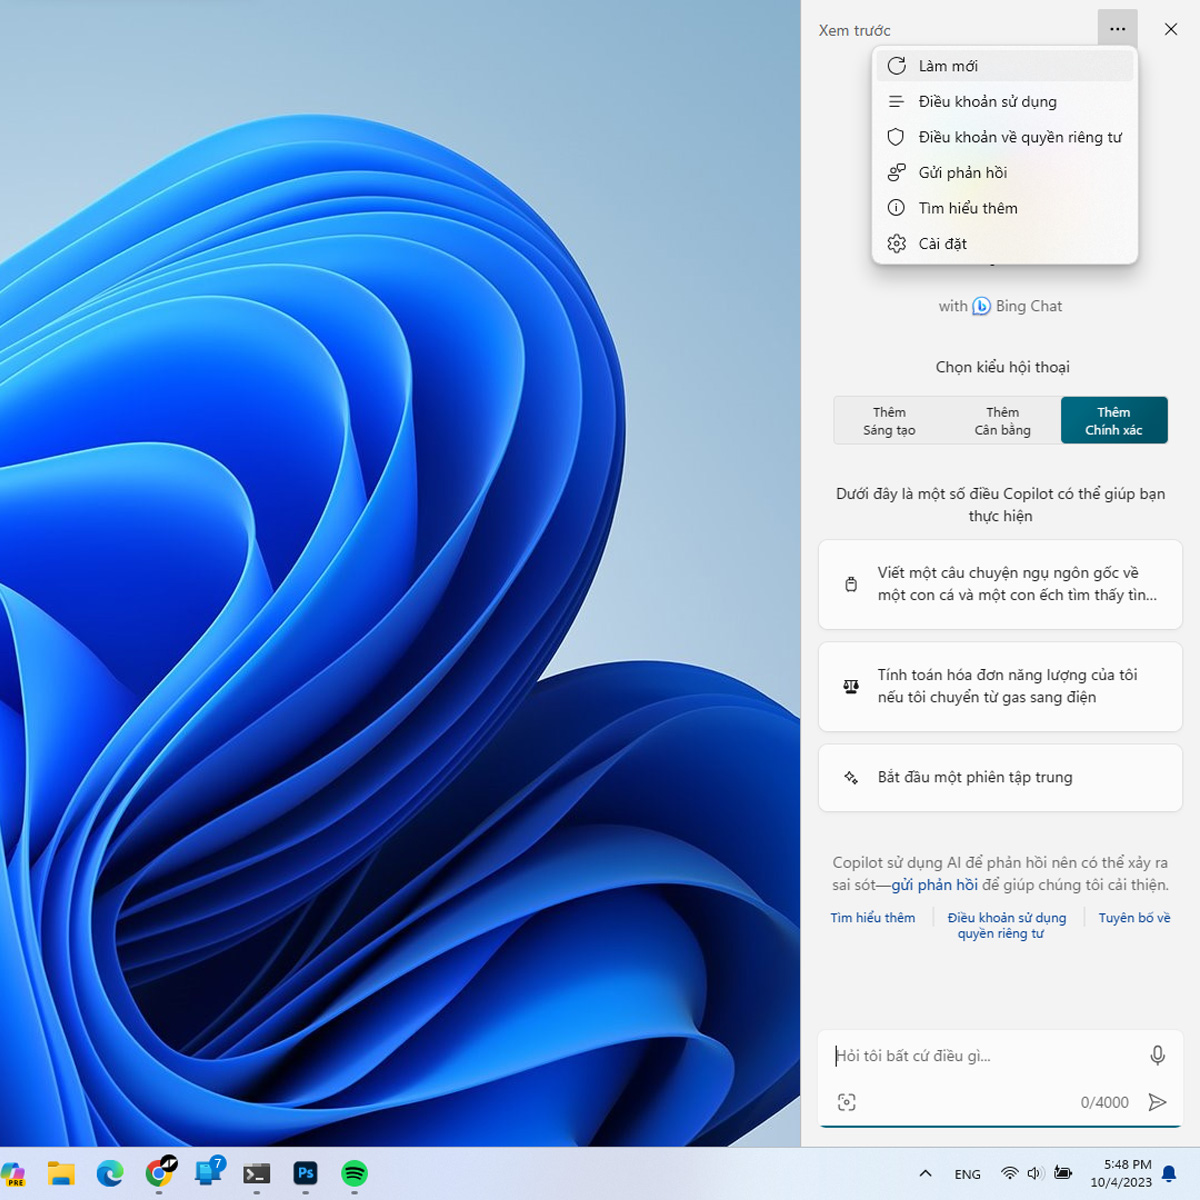Close the Copilot preview panel

coord(1170,29)
